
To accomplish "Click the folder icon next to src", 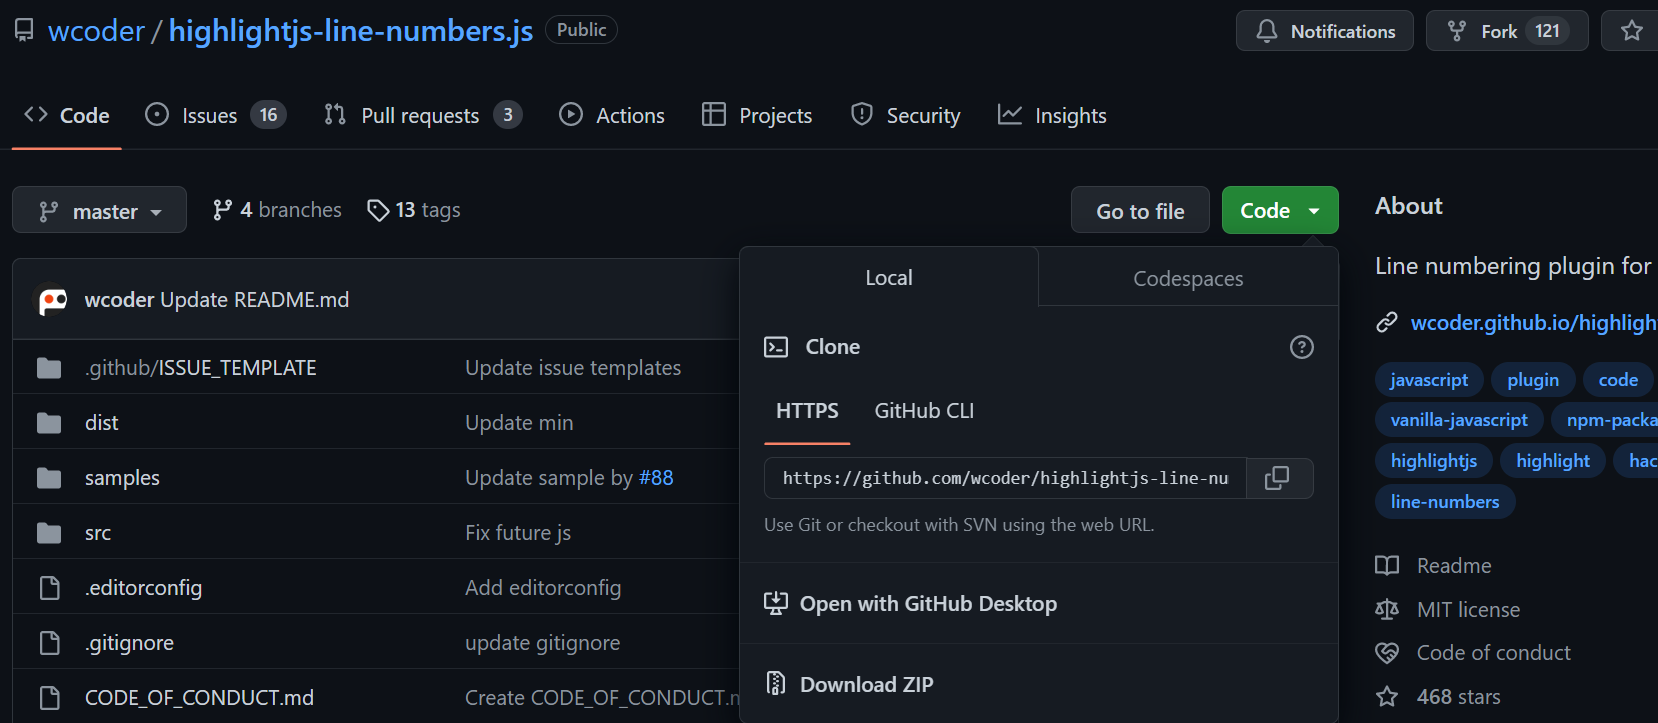I will pyautogui.click(x=49, y=533).
